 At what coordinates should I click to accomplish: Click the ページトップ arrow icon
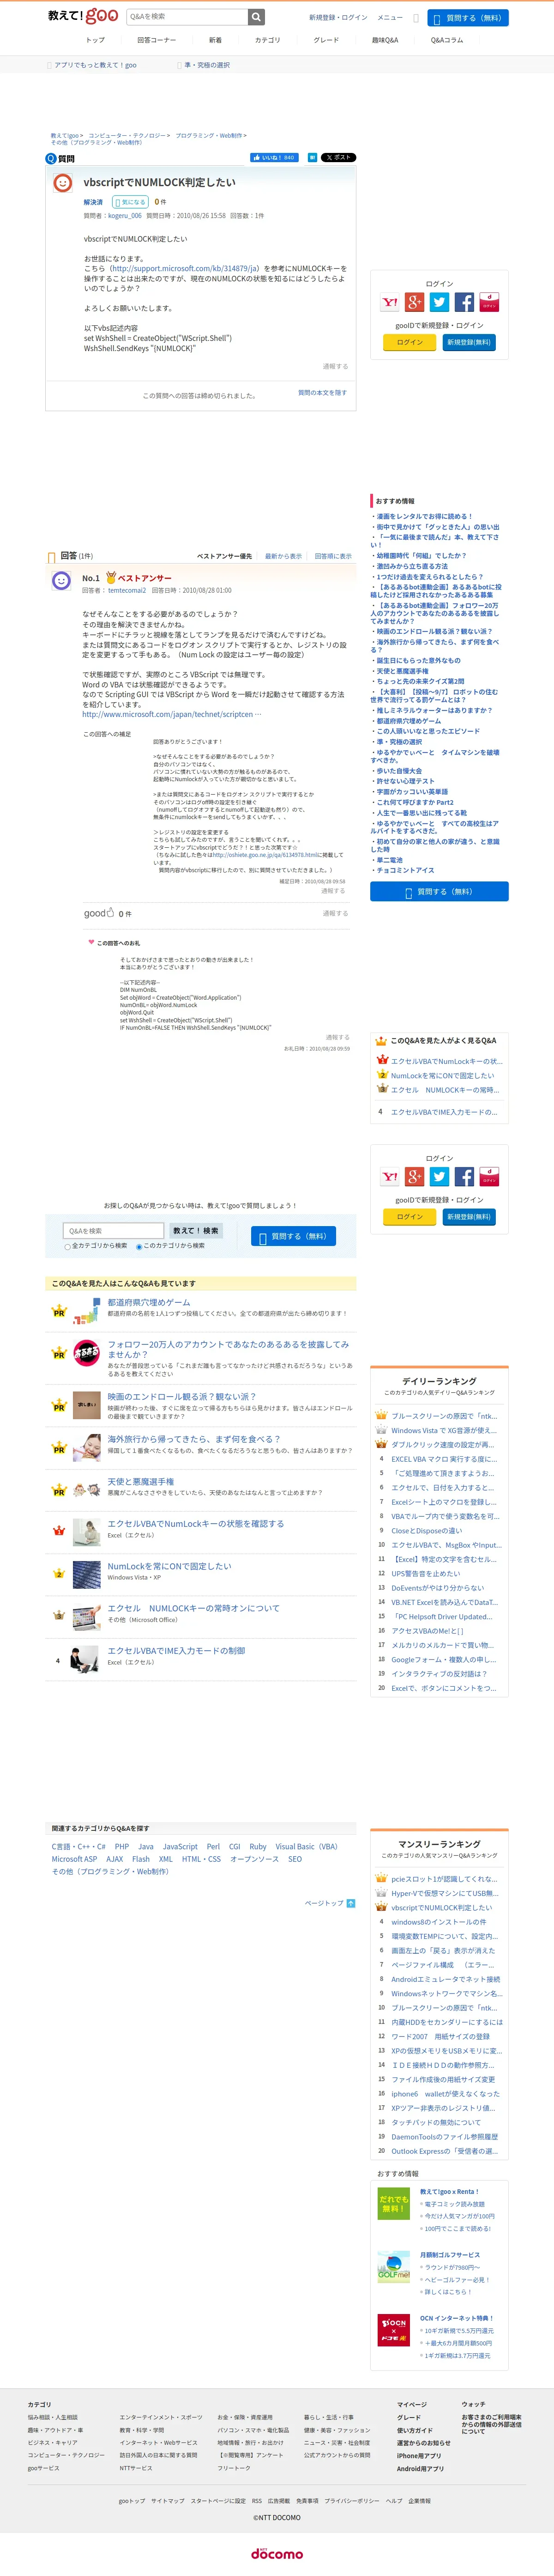pos(350,1903)
